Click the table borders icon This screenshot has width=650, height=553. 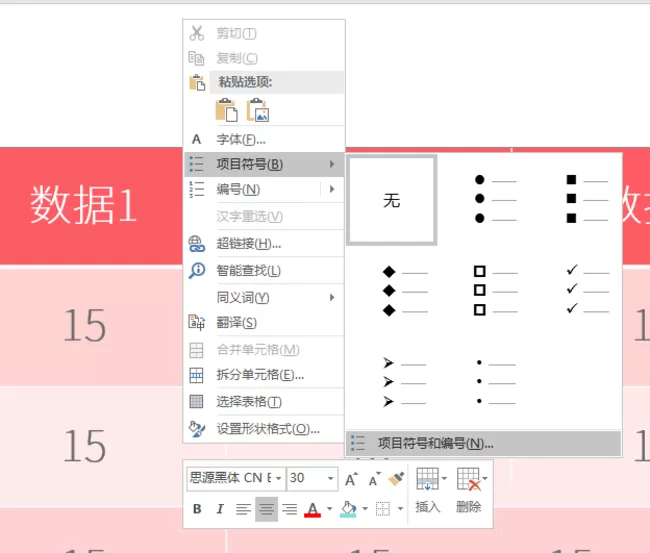point(383,509)
